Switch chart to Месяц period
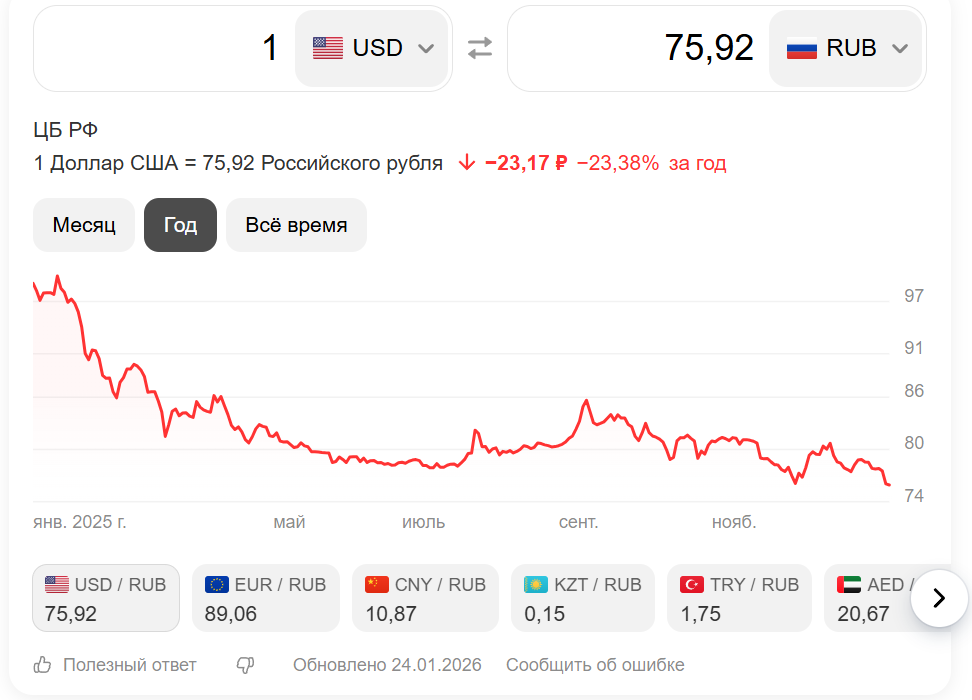Image resolution: width=972 pixels, height=700 pixels. pos(84,225)
